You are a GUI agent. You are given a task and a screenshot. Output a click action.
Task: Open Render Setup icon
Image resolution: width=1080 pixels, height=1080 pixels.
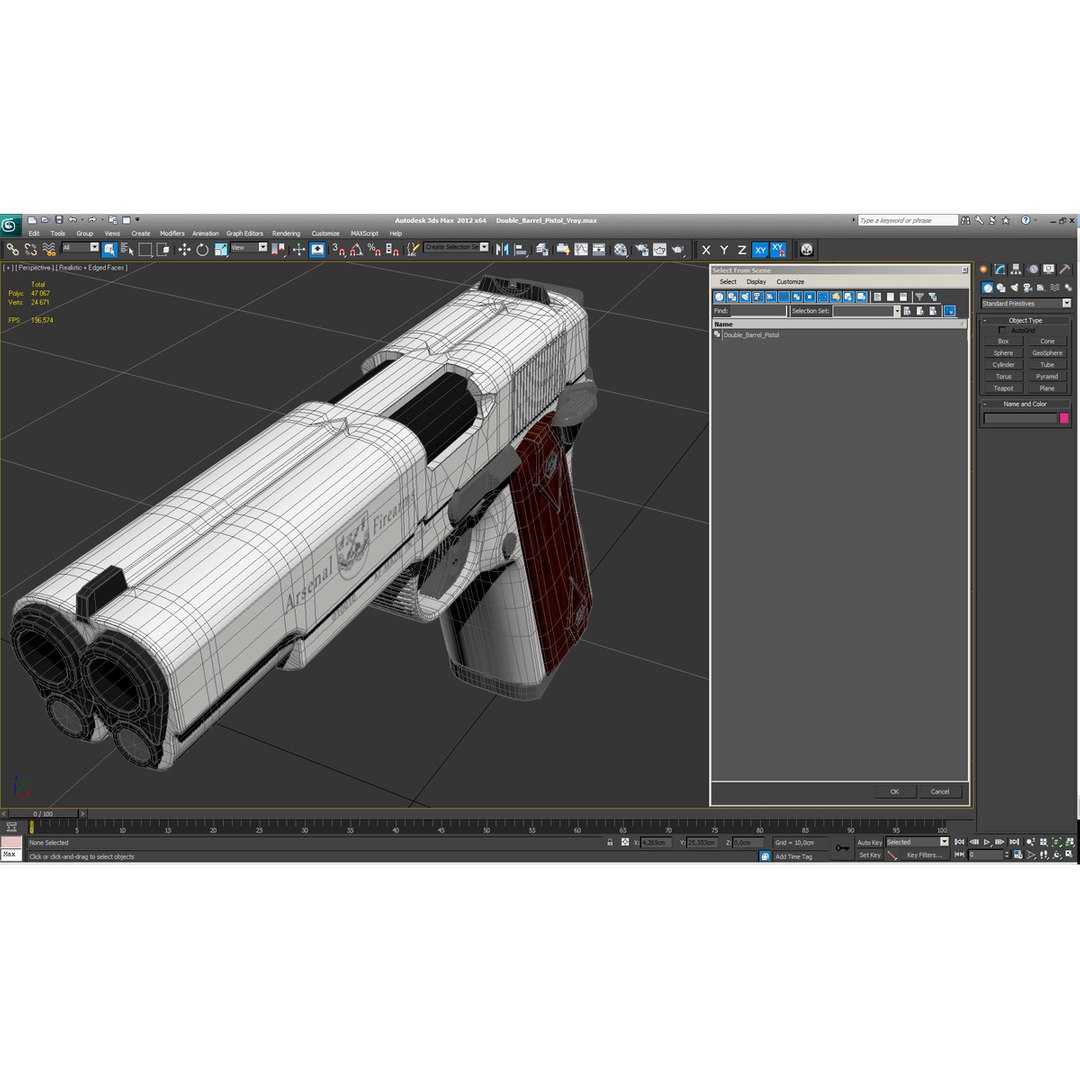coord(642,249)
